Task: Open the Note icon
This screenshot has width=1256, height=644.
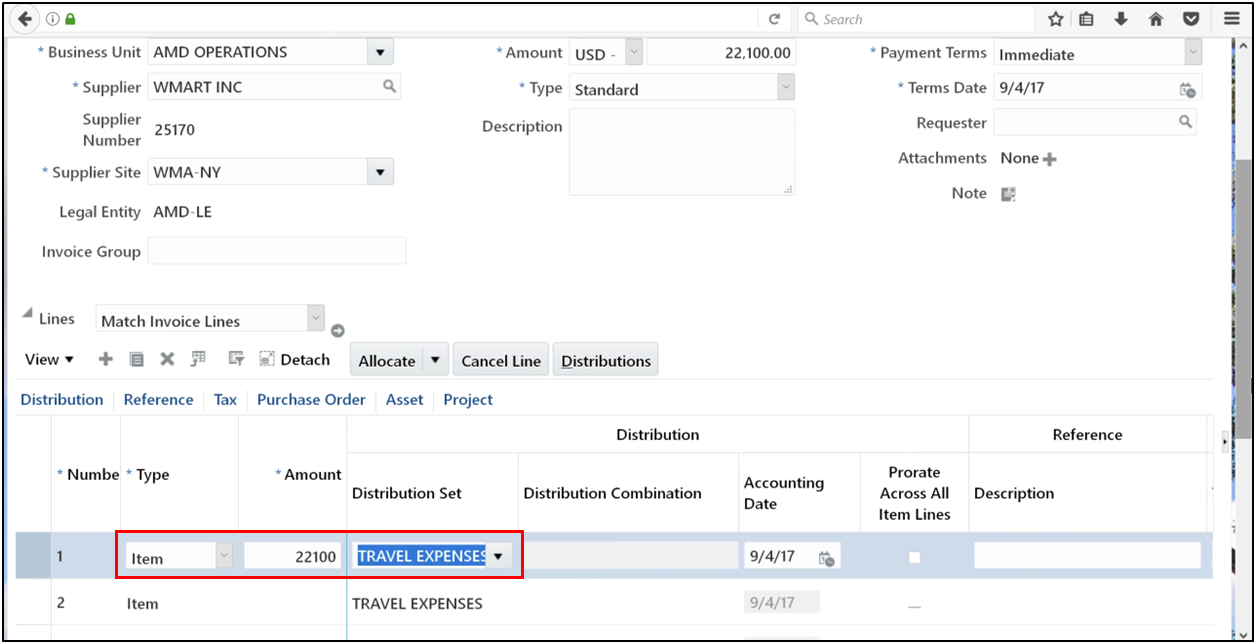Action: click(x=1008, y=193)
